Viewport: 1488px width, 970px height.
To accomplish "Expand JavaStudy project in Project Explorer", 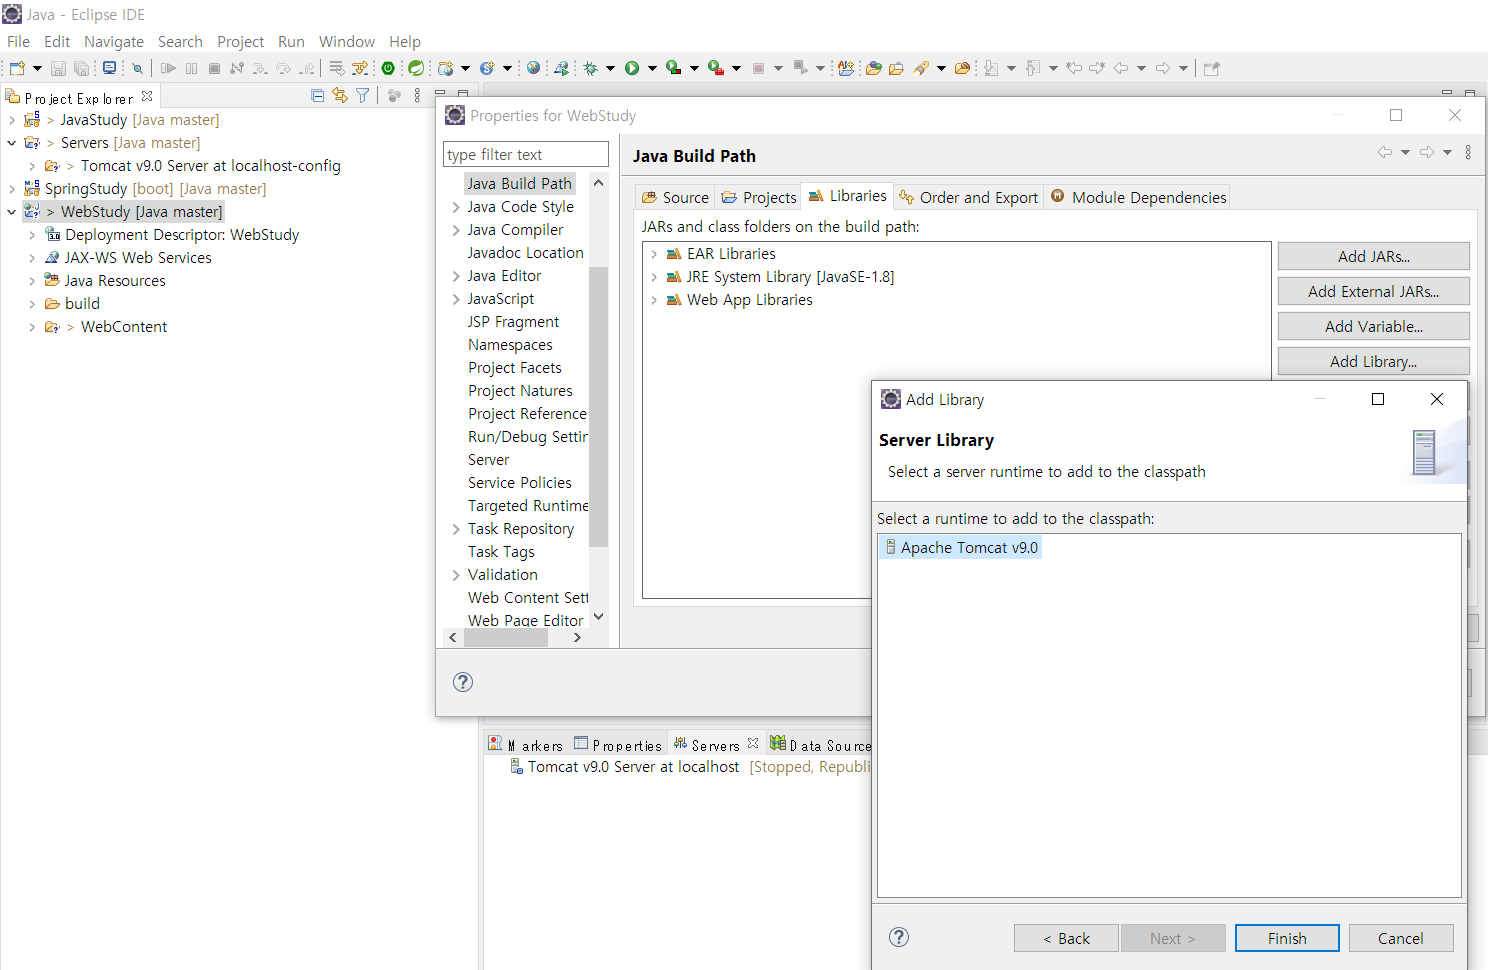I will (x=12, y=120).
